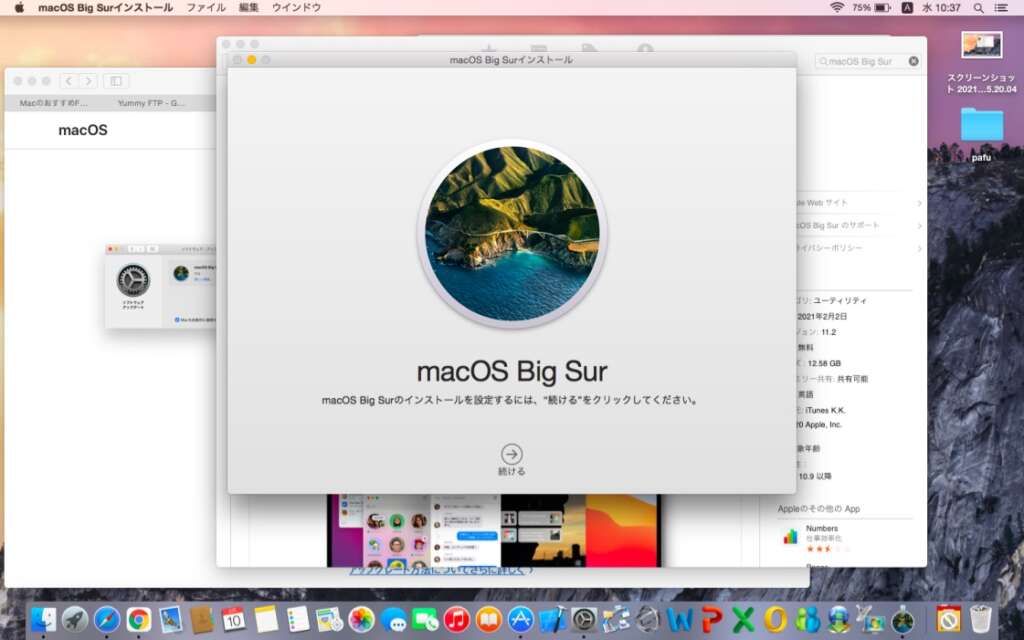This screenshot has height=640, width=1024.
Task: Switch to Macのおすすめ tab in Safari
Action: (x=54, y=103)
